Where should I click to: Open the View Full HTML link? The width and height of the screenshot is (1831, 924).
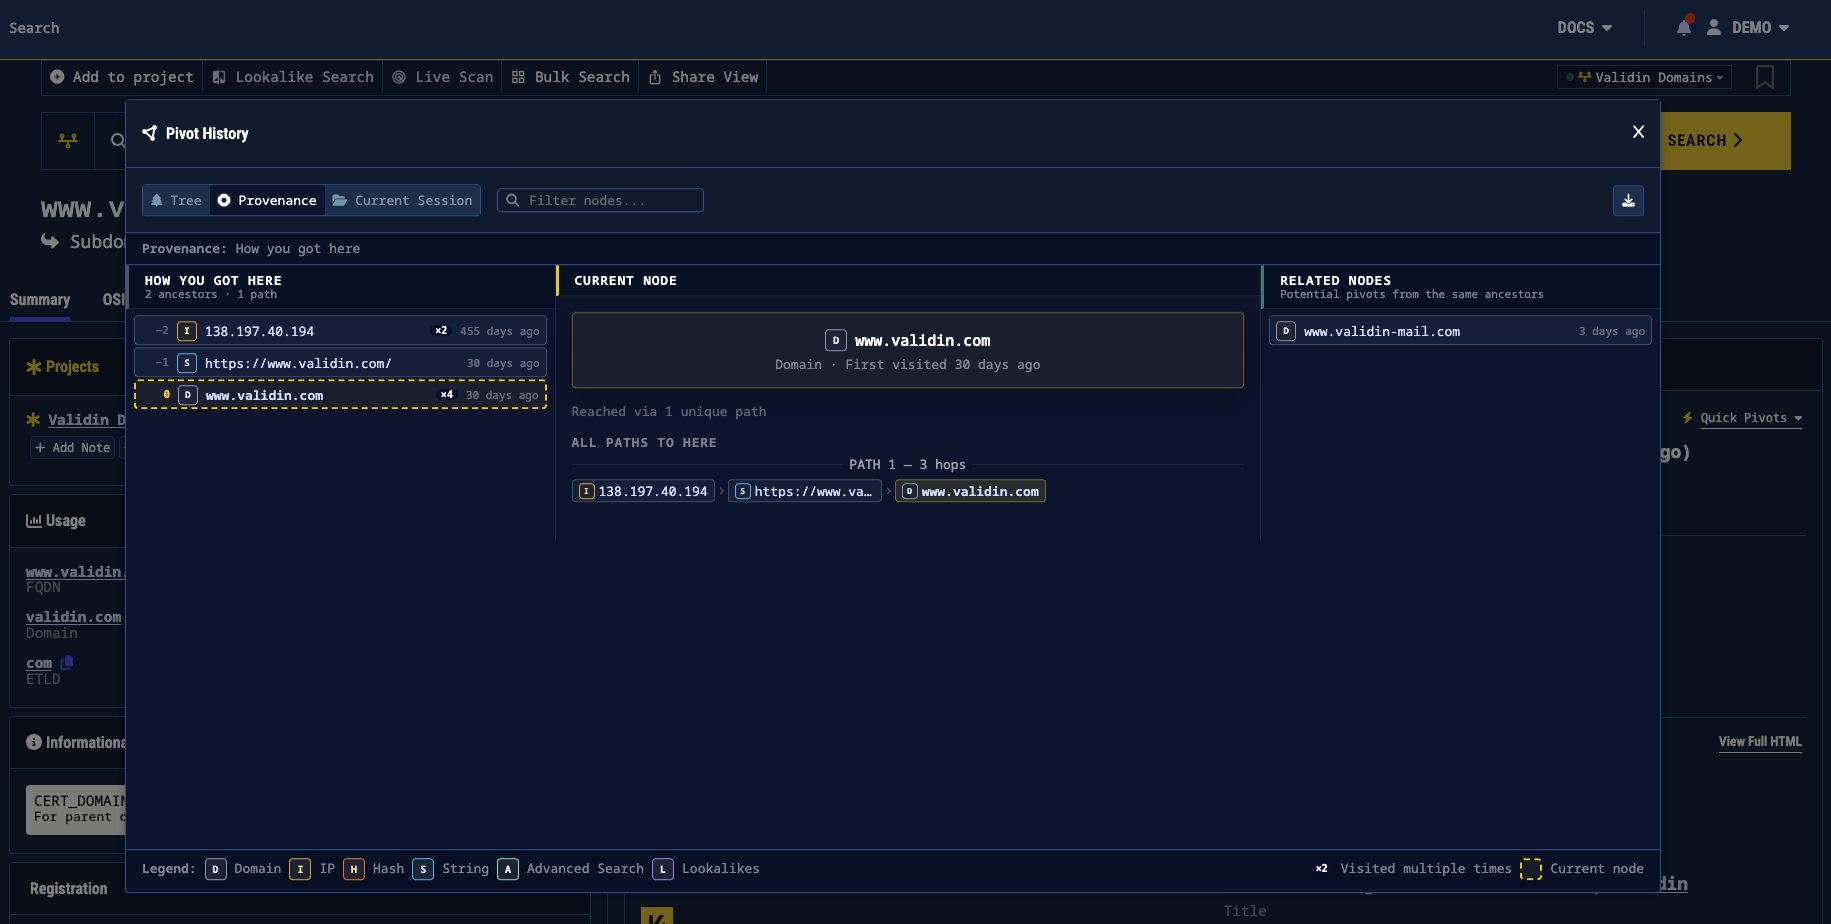pyautogui.click(x=1759, y=742)
